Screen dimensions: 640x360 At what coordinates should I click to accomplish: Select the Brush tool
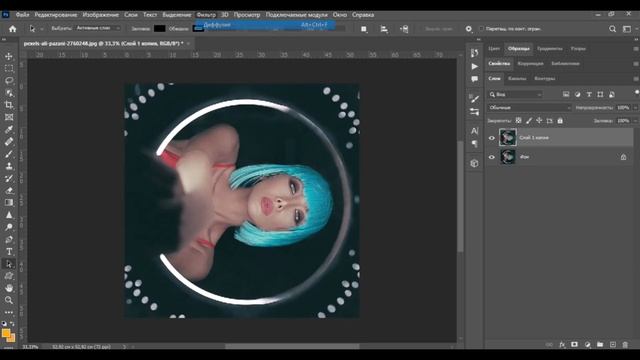tap(9, 154)
